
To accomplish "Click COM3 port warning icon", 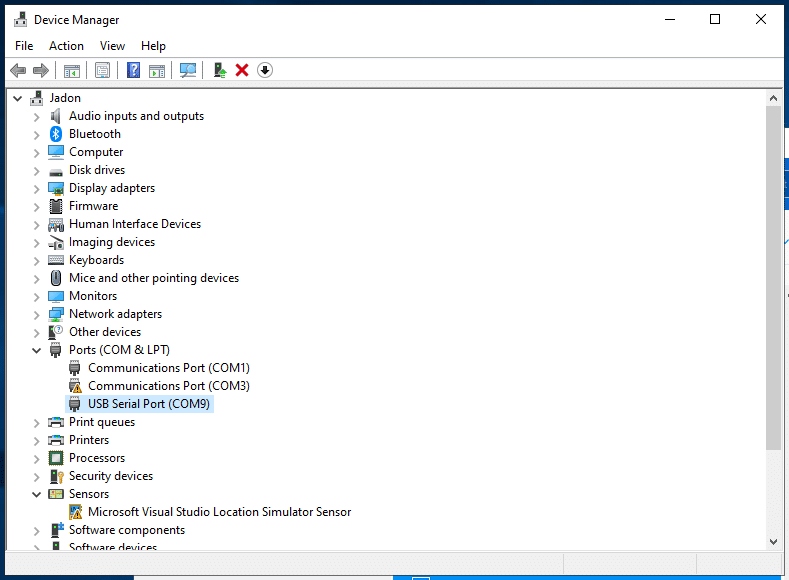I will (x=75, y=386).
